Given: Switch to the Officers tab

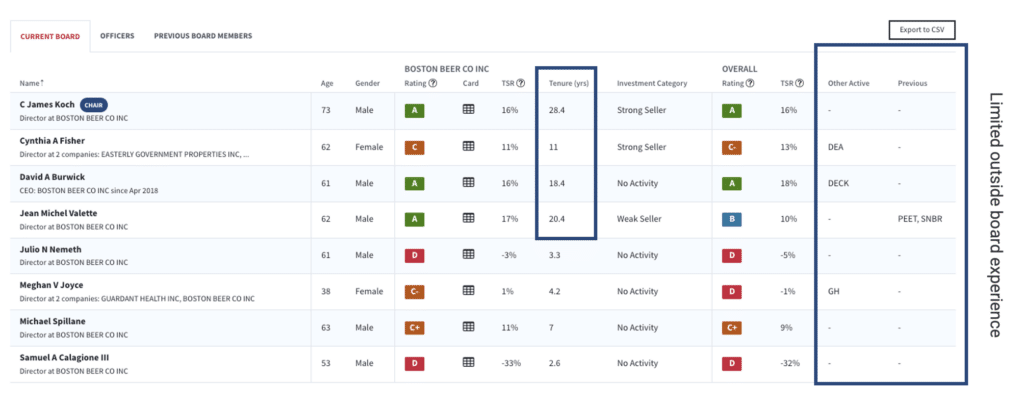Looking at the screenshot, I should pos(117,36).
